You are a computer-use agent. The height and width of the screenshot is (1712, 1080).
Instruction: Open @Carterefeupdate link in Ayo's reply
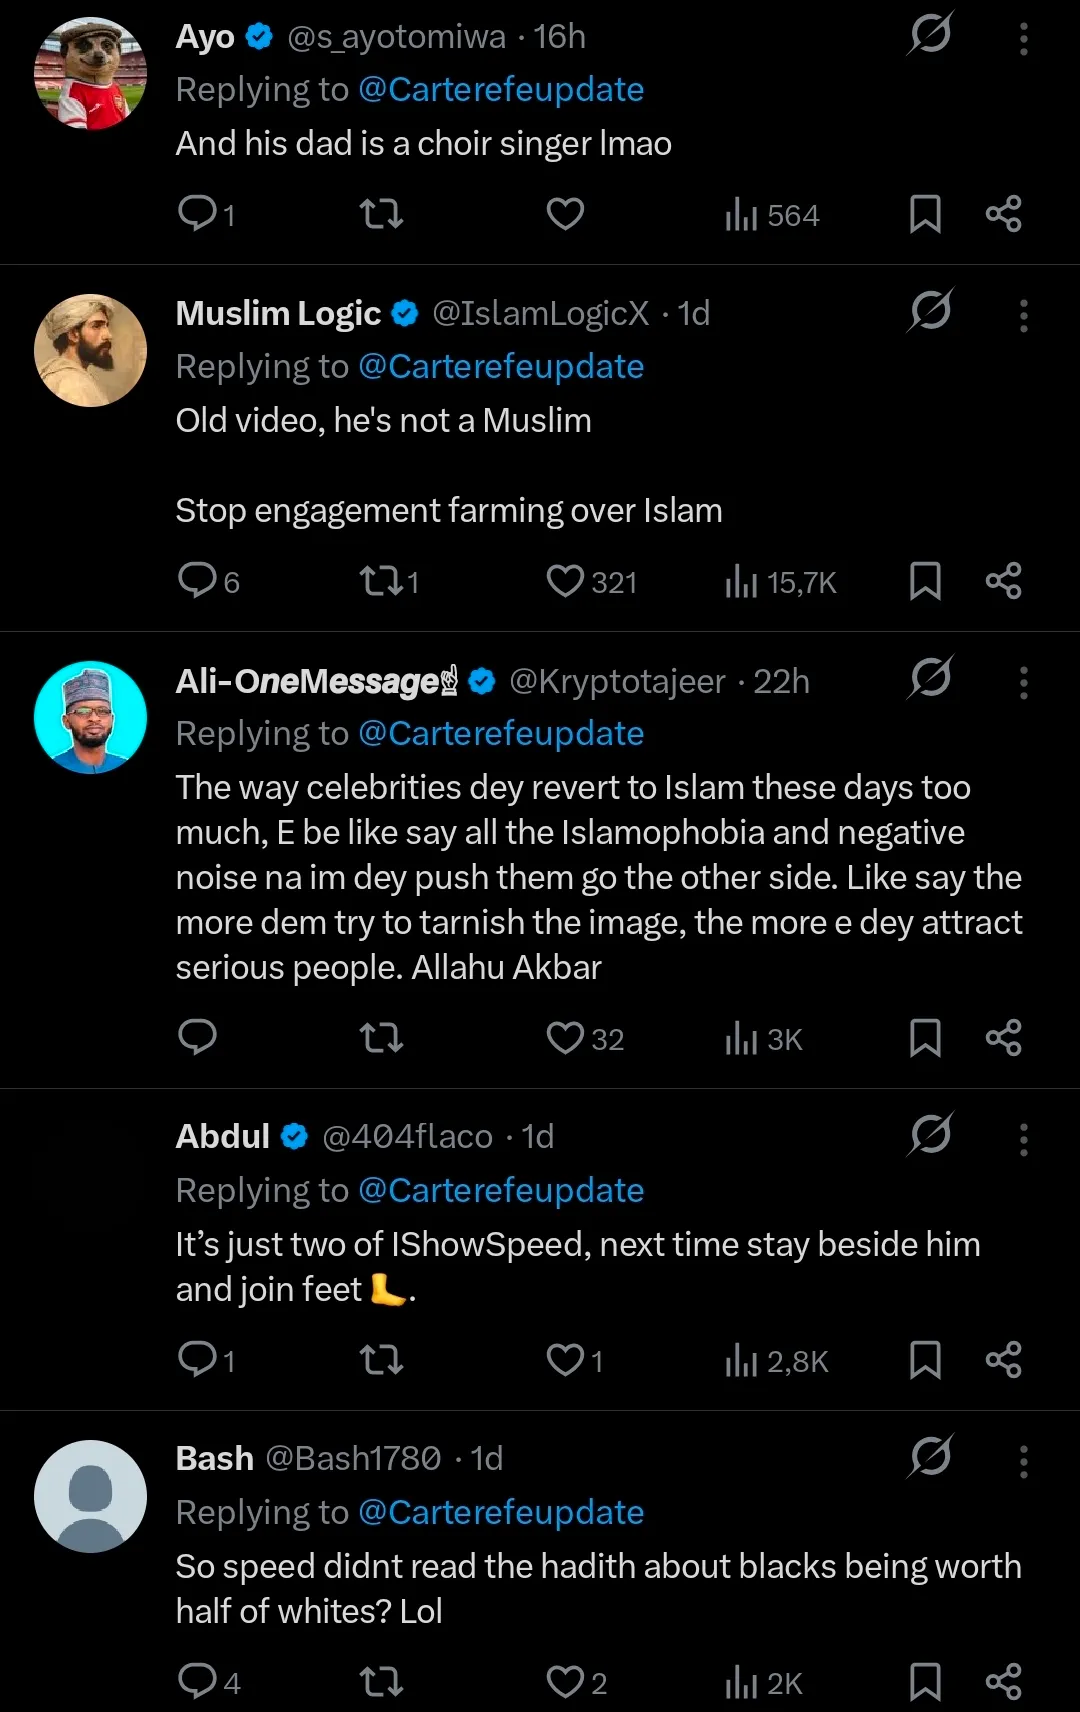(500, 90)
